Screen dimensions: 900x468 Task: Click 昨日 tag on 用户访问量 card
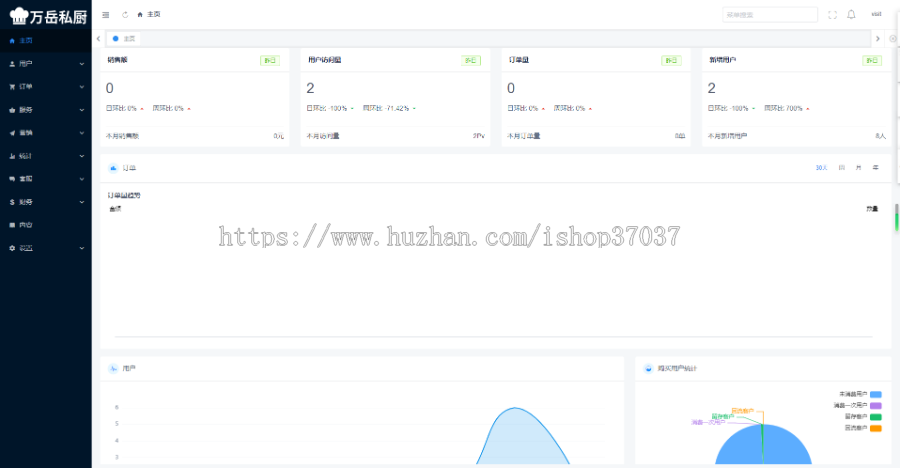click(471, 60)
